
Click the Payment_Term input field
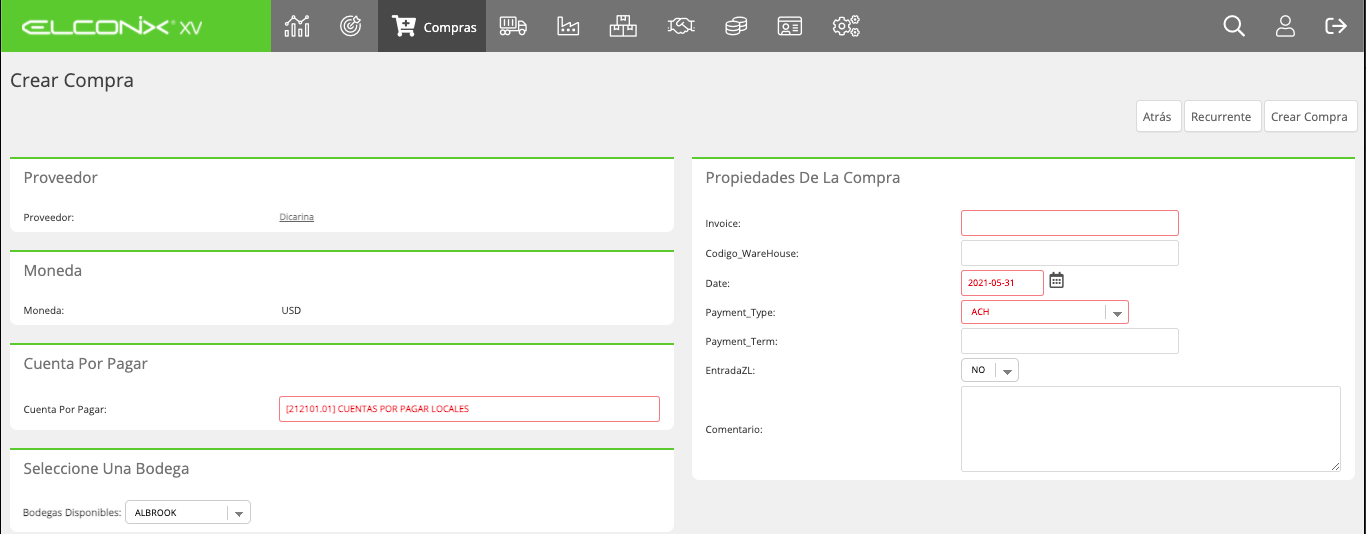click(x=1070, y=341)
